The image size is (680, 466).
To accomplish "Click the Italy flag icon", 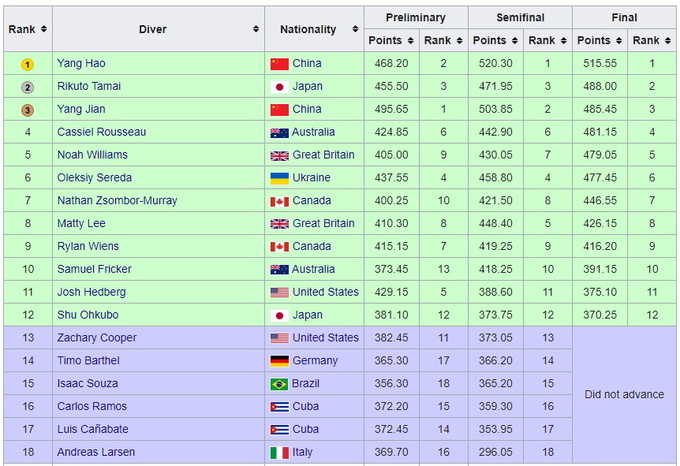I will click(x=280, y=453).
